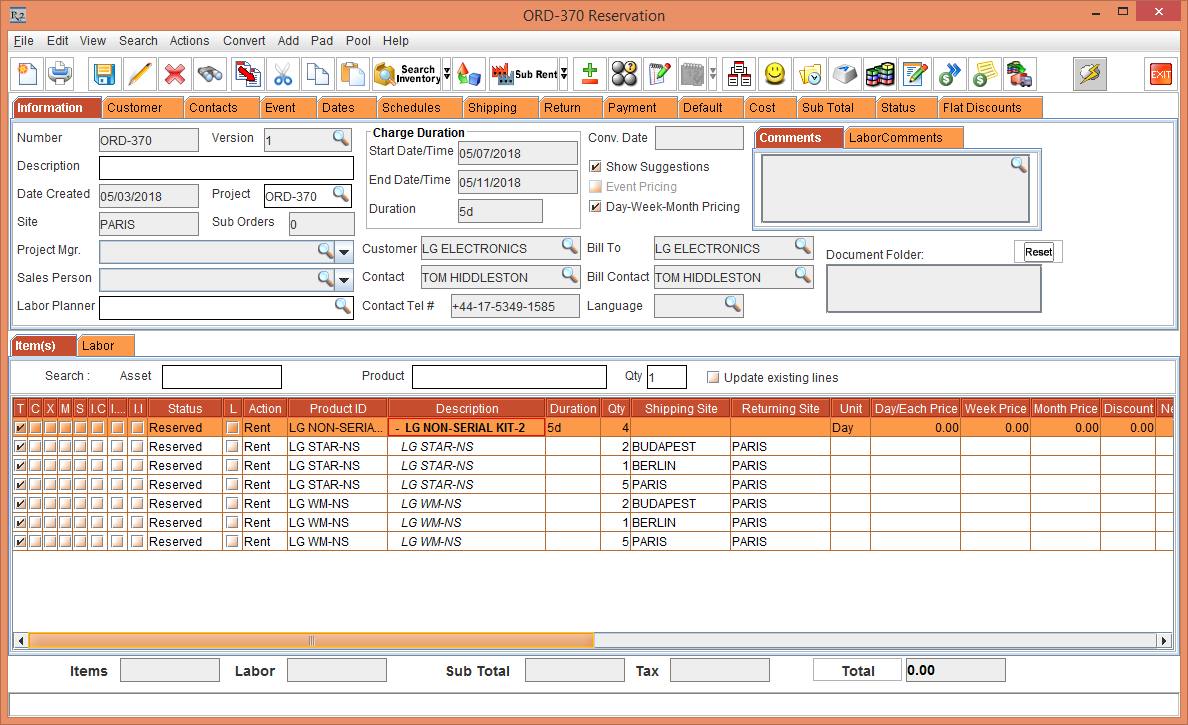
Task: Click the red X delete icon
Action: pyautogui.click(x=175, y=74)
